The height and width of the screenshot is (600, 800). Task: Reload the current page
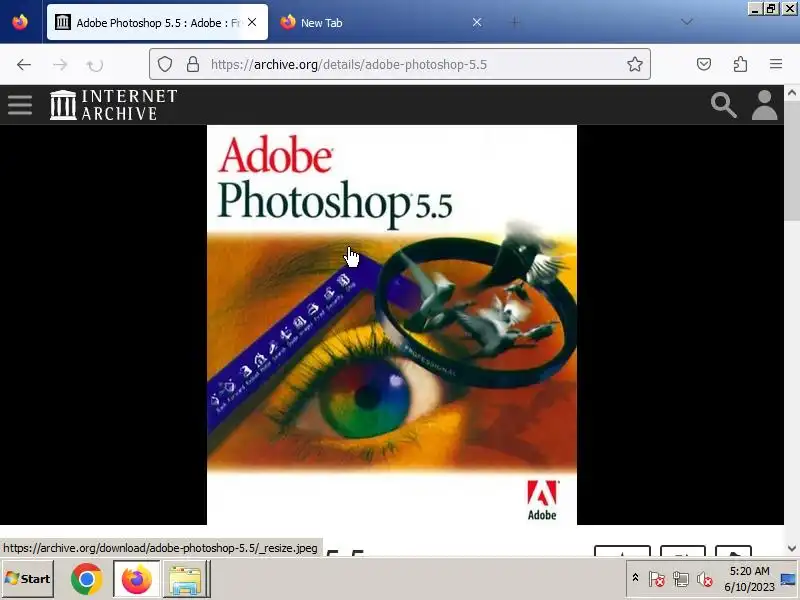[95, 65]
